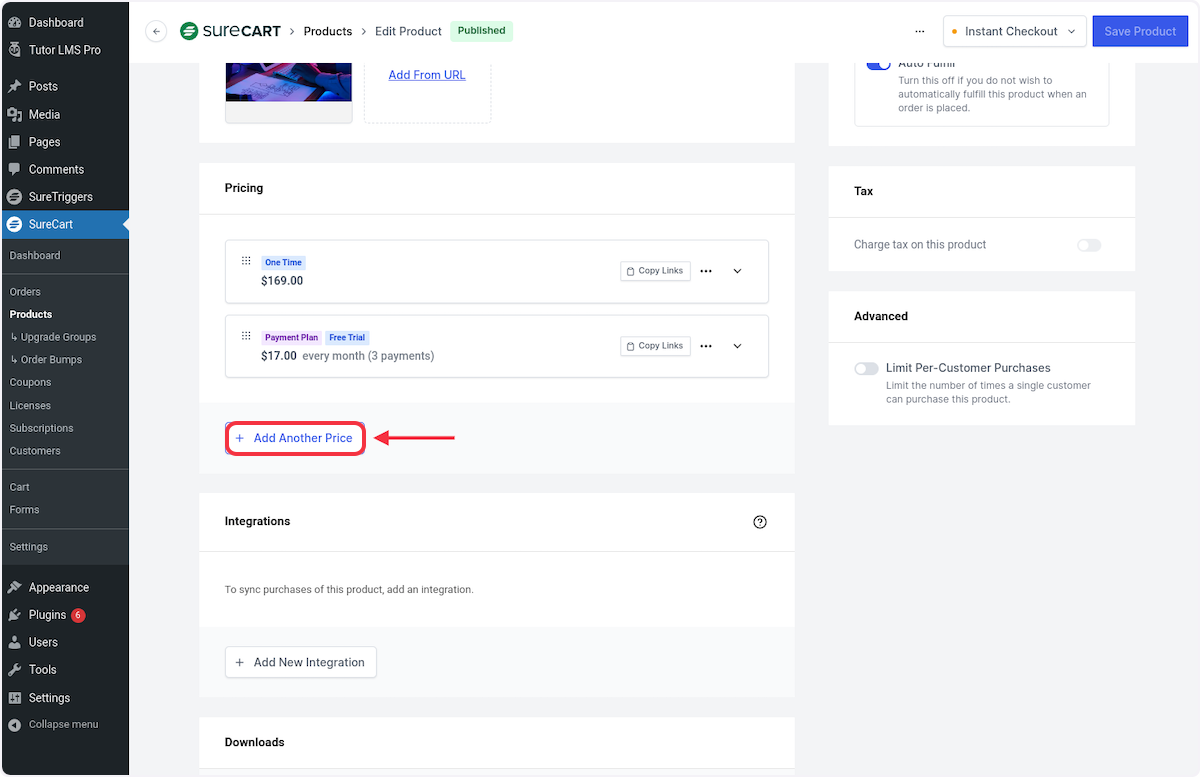Disable the Auto Fulfill toggle
The image size is (1200, 777).
(x=879, y=62)
